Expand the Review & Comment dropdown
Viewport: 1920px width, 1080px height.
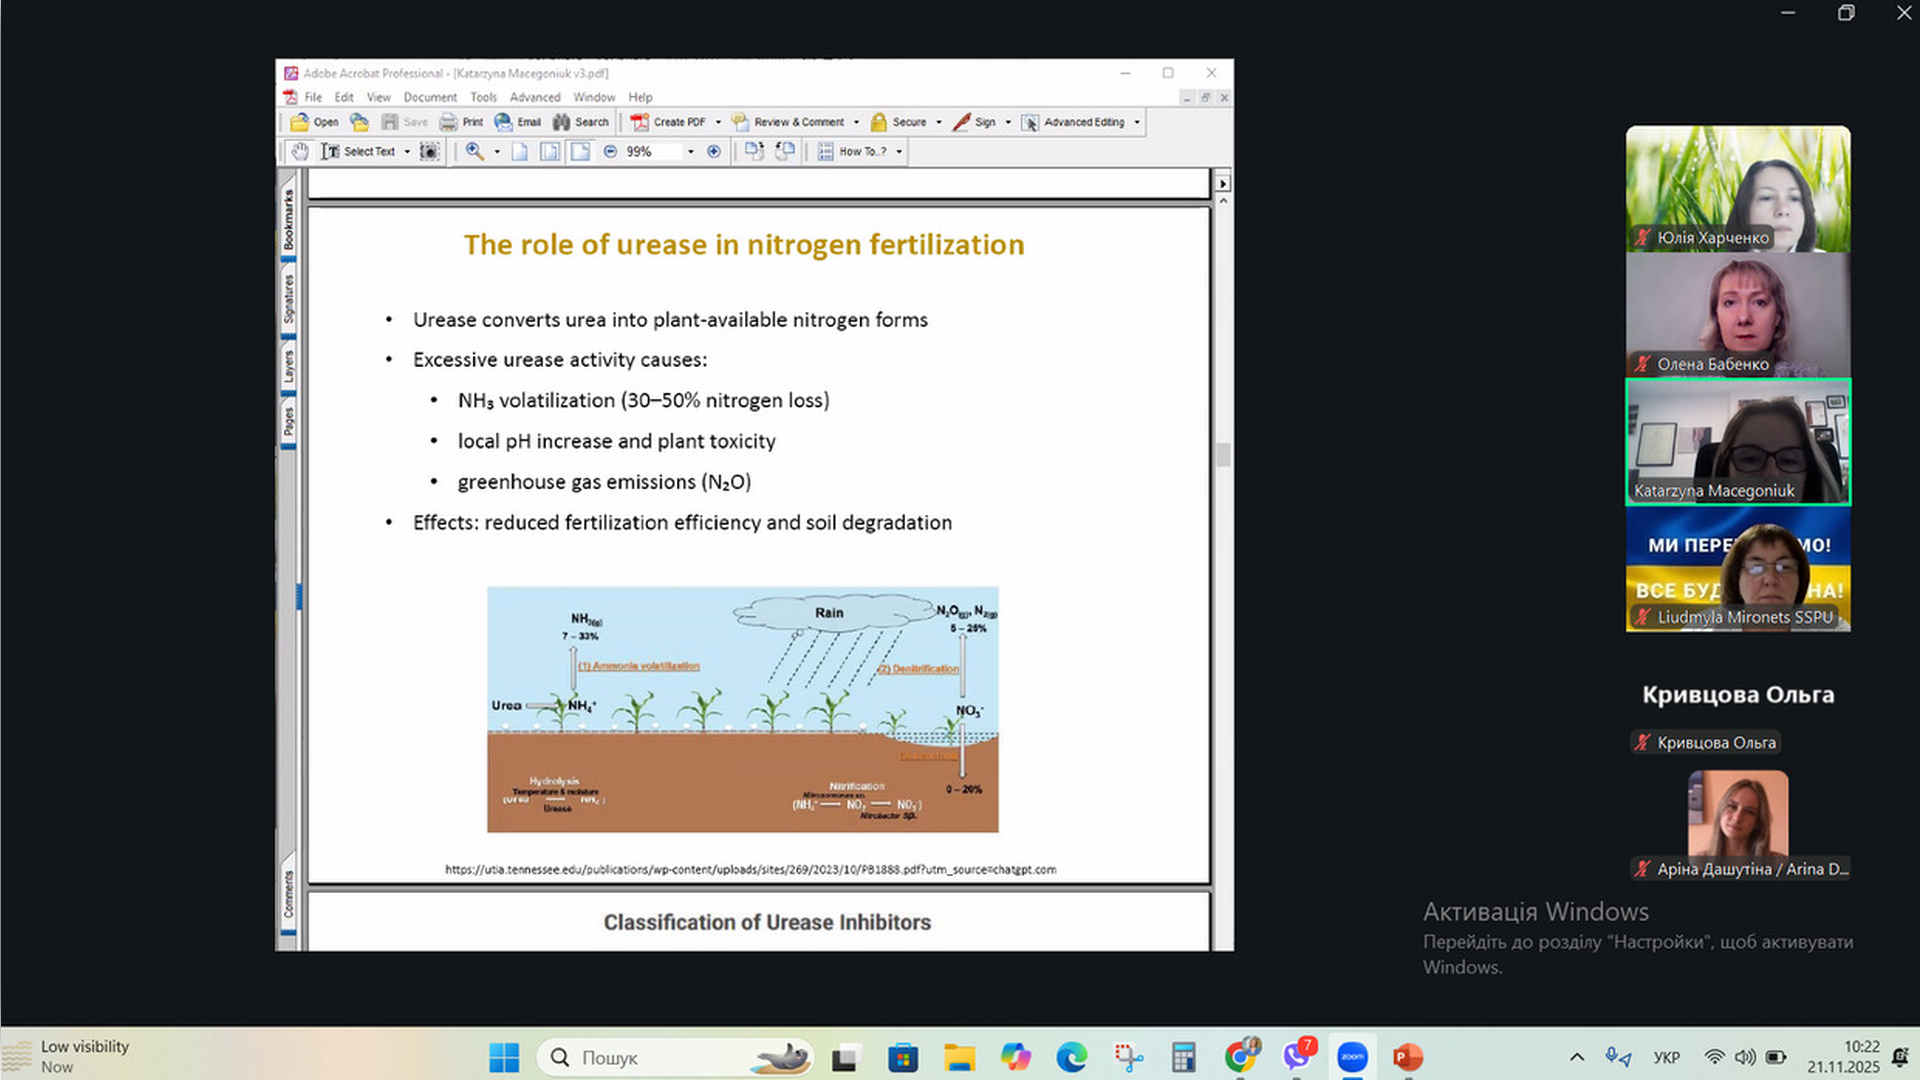pyautogui.click(x=856, y=122)
